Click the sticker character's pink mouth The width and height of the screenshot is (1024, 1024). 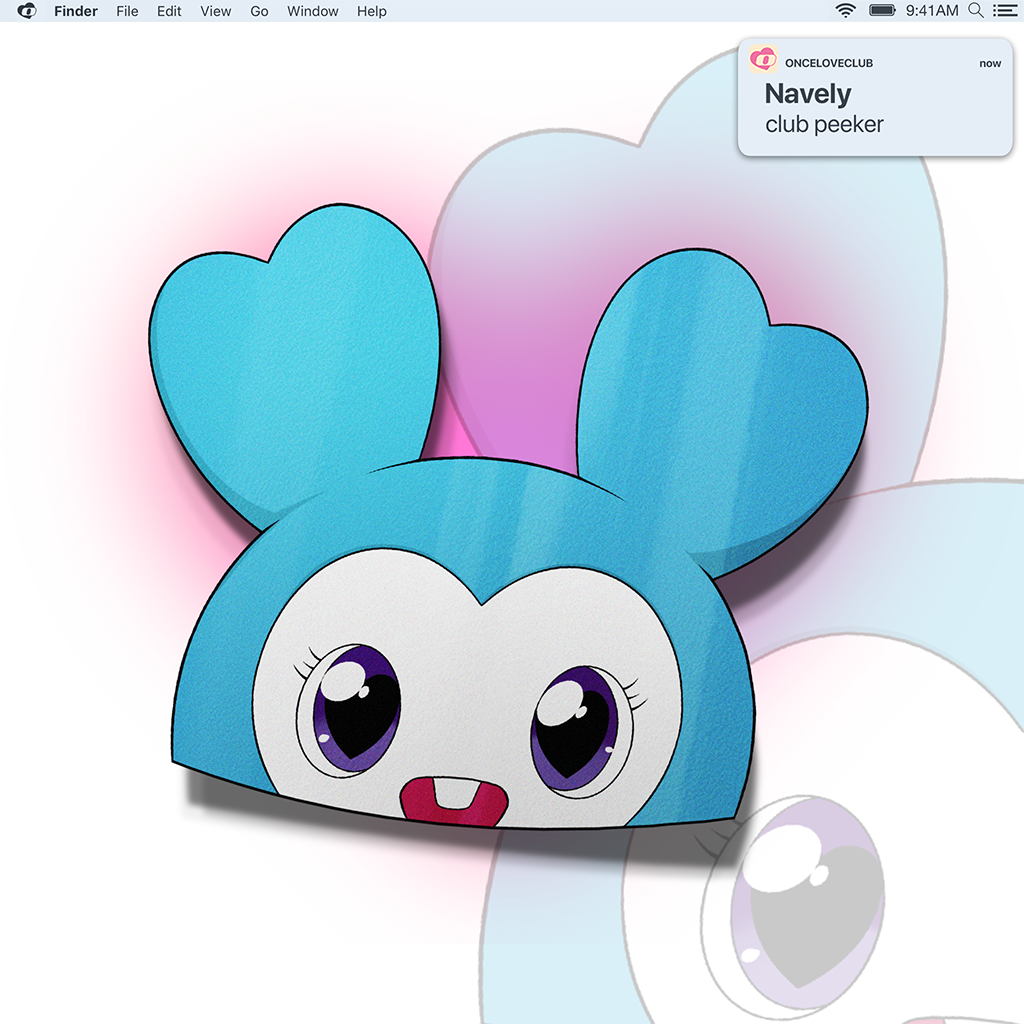click(451, 798)
